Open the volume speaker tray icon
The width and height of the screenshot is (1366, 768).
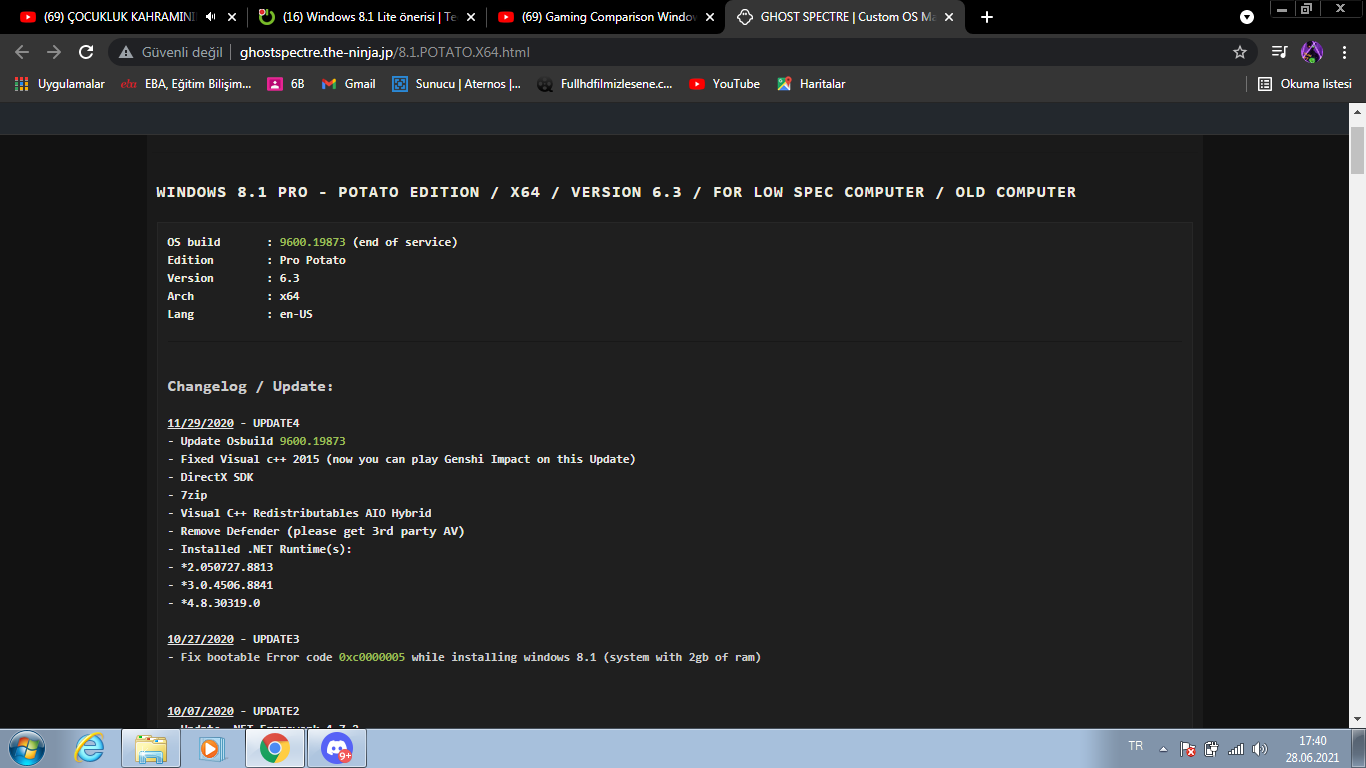[x=1260, y=748]
